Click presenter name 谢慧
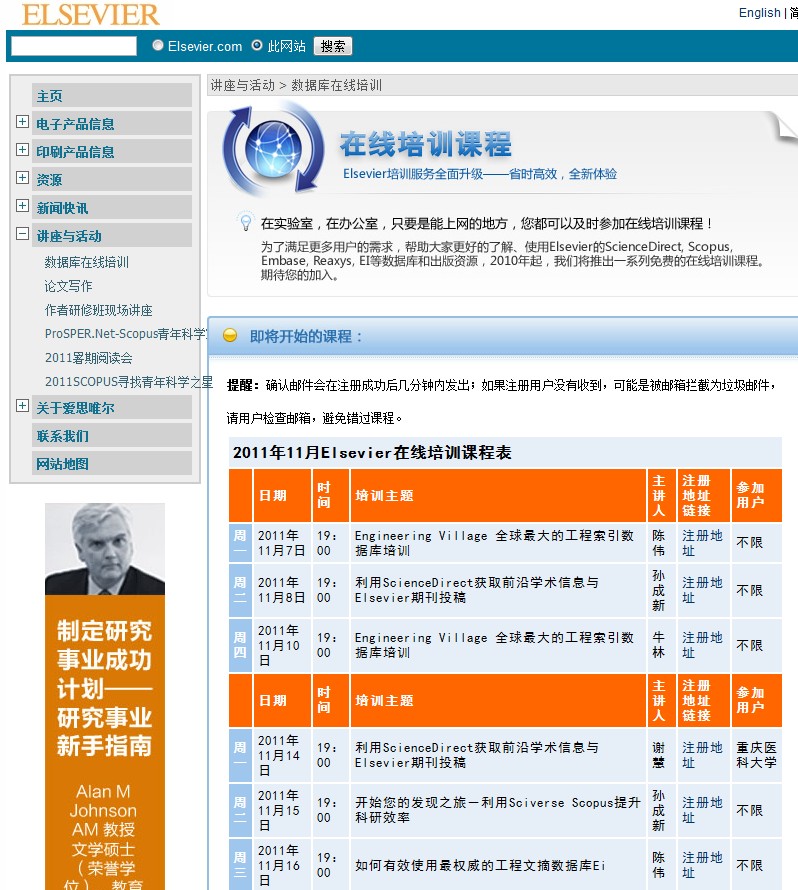This screenshot has height=890, width=798. [658, 755]
